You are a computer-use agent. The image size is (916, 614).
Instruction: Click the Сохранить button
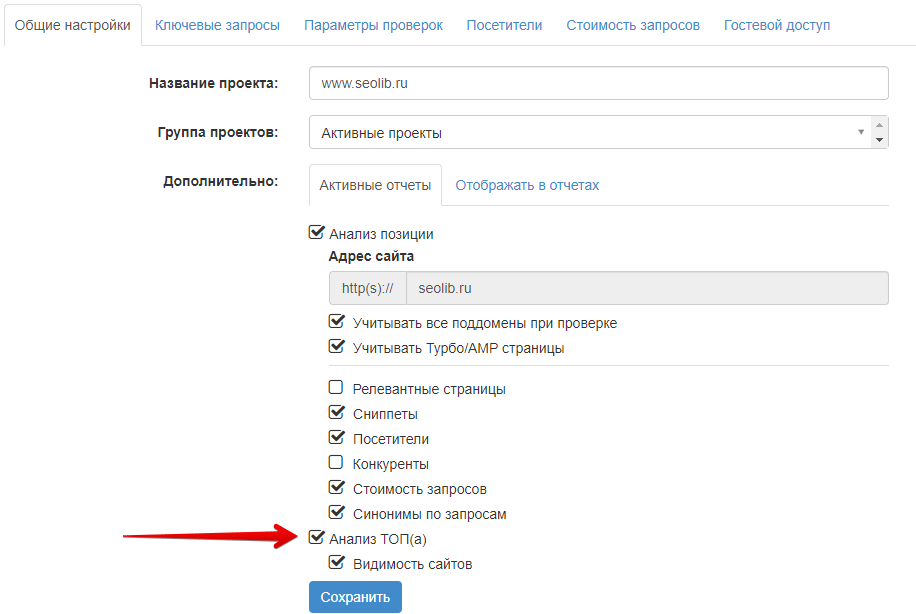pos(355,597)
